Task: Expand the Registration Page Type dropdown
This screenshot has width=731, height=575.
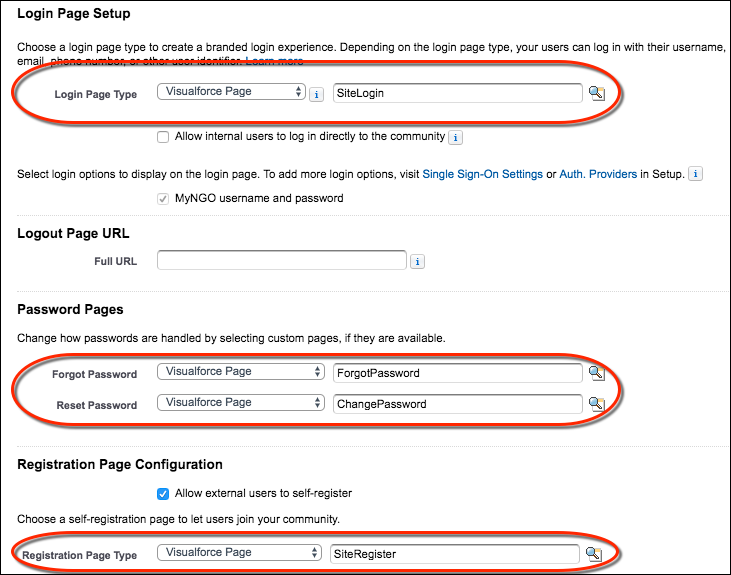Action: [239, 552]
